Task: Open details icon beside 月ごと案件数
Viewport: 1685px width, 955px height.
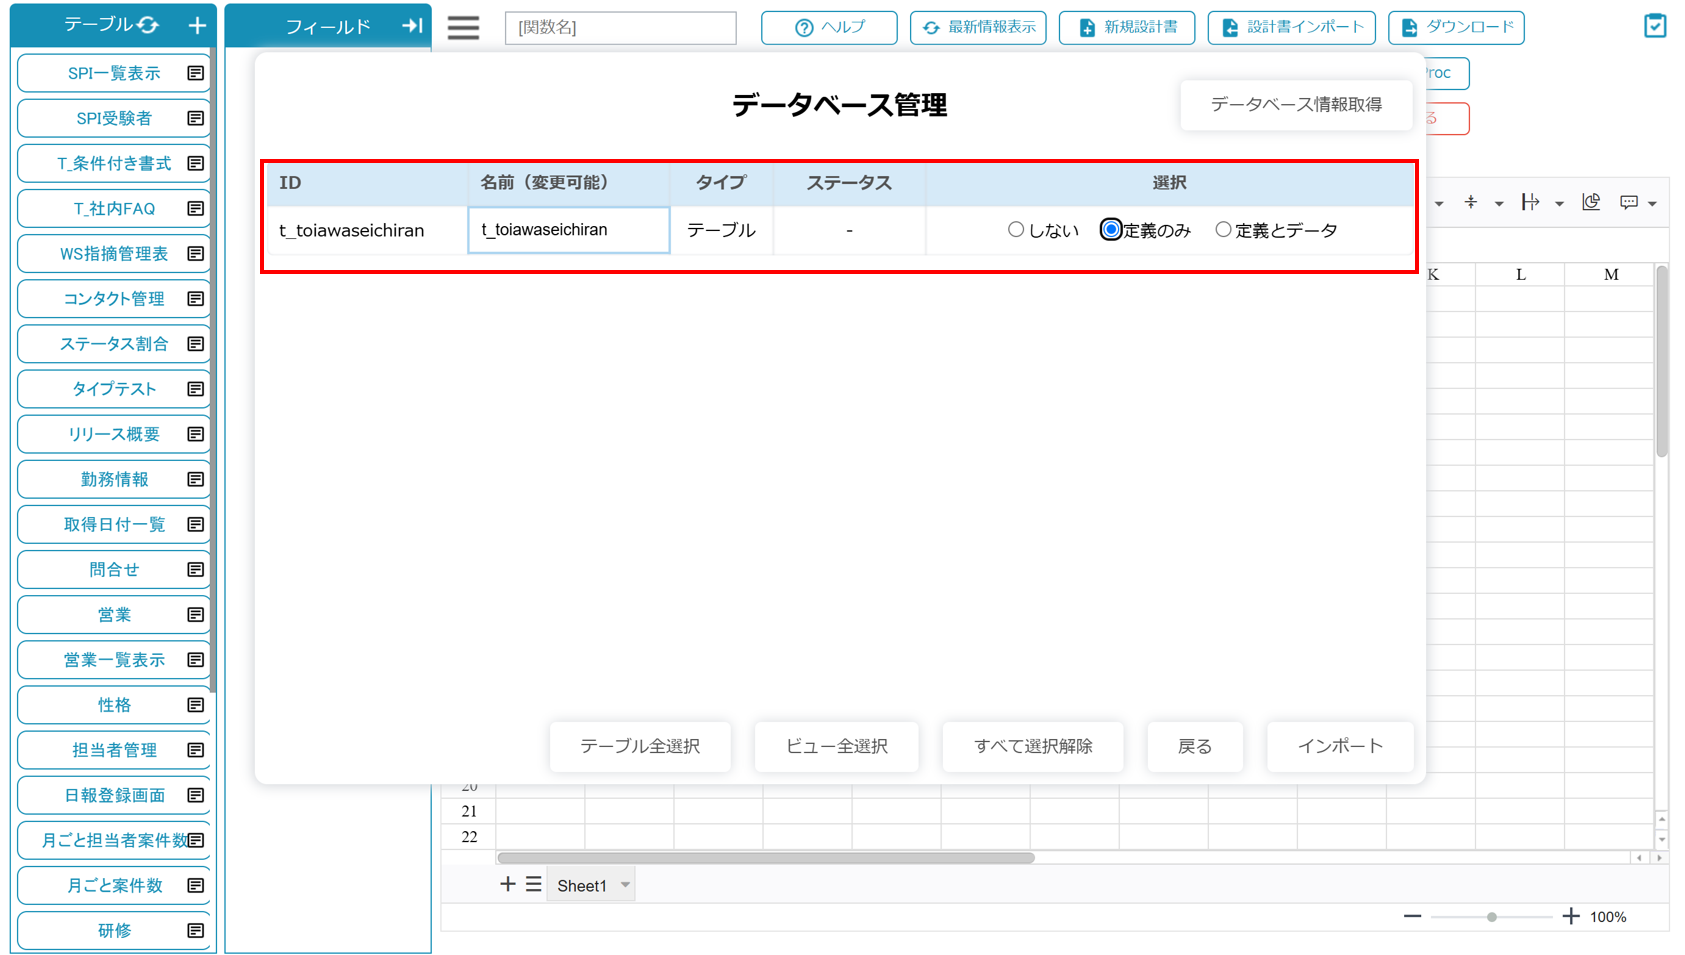Action: [196, 885]
